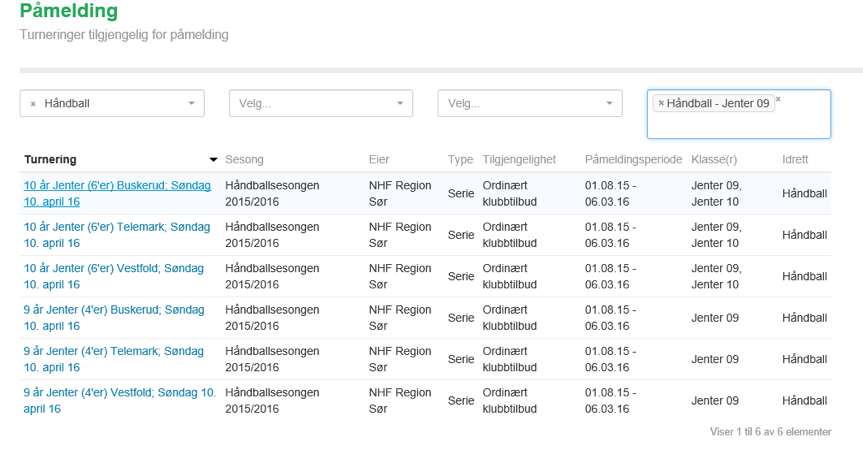Toggle the Turnering column sort arrow
863x455 pixels.
[213, 160]
